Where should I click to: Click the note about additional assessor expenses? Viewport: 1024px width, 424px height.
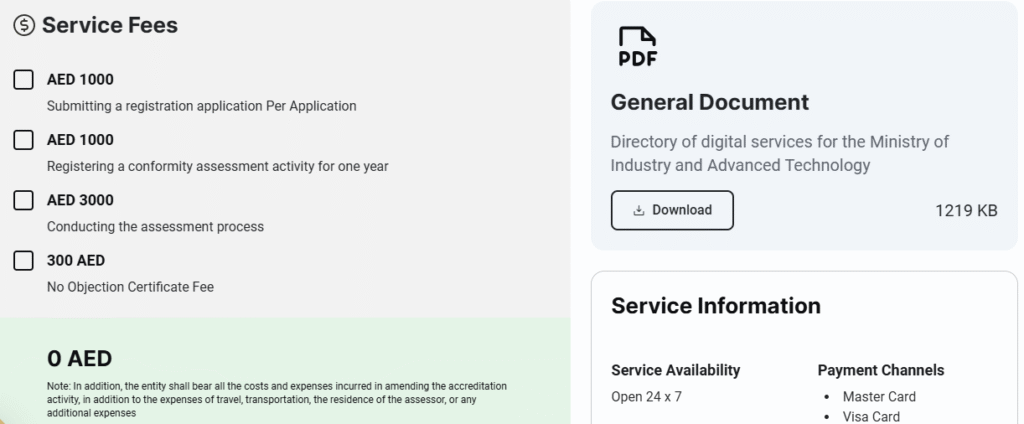276,398
